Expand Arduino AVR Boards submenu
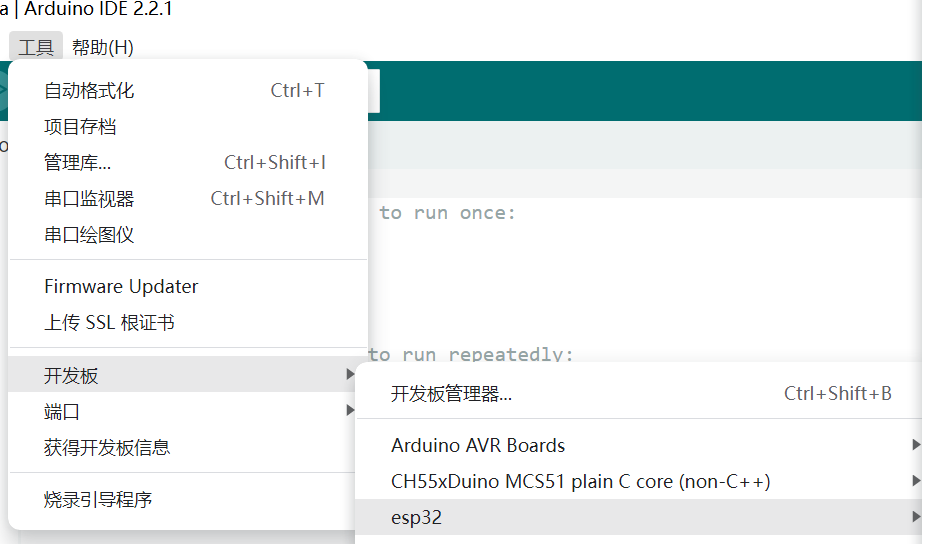The width and height of the screenshot is (931, 544). pos(641,445)
